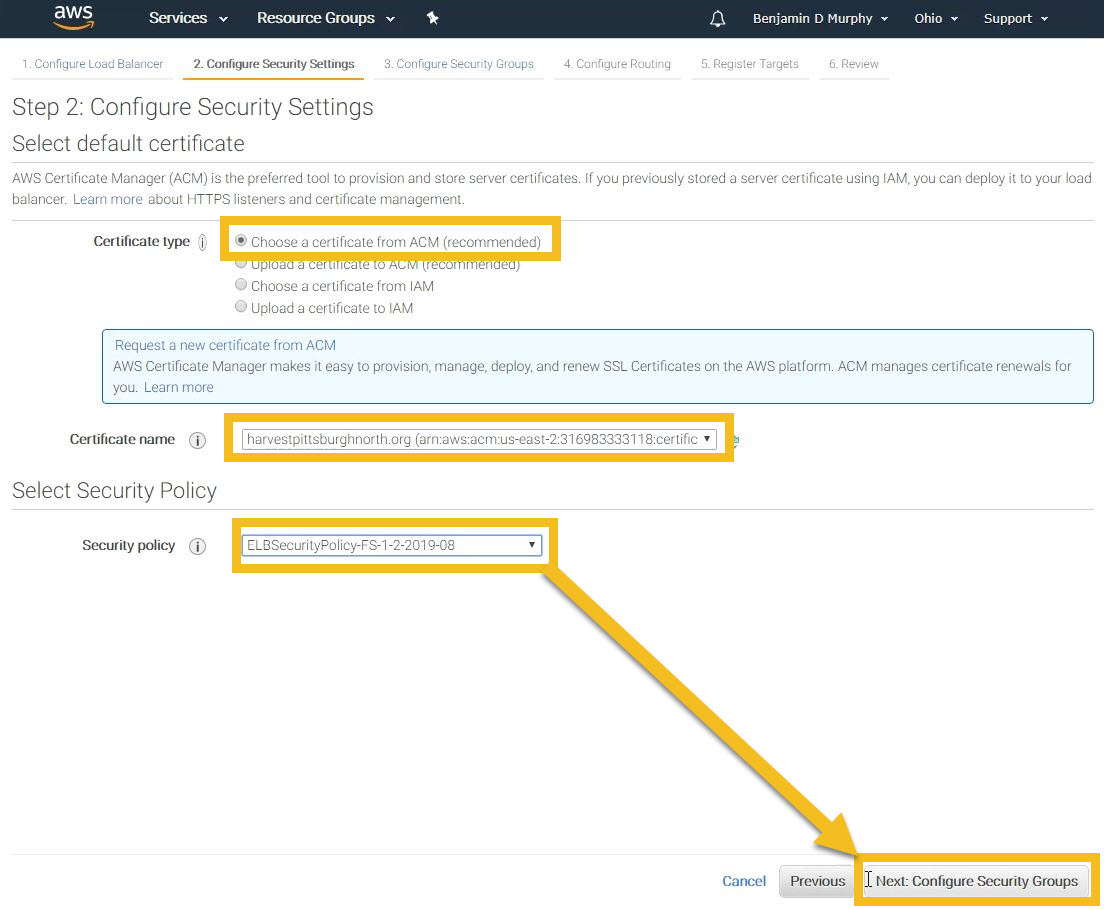This screenshot has height=909, width=1104.
Task: Click the AWS logo home icon
Action: tap(73, 17)
